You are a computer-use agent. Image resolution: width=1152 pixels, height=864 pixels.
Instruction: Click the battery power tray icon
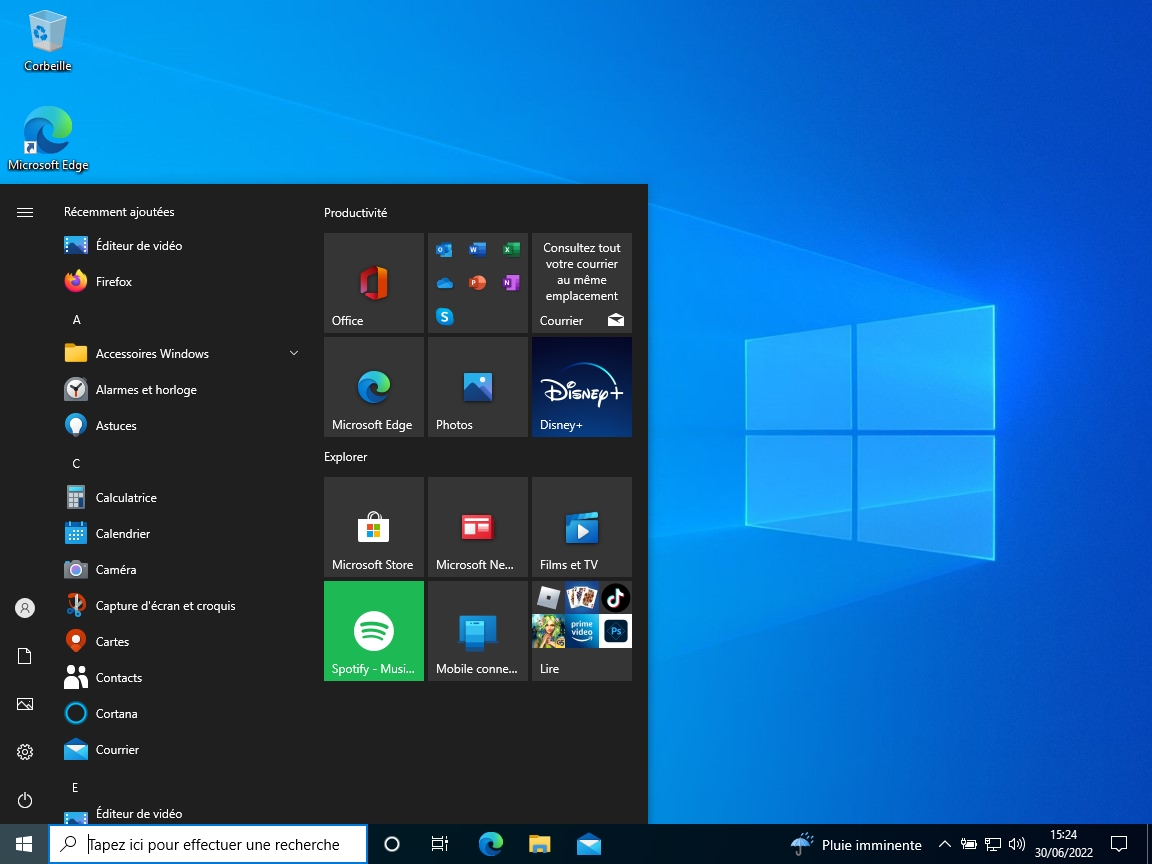point(968,844)
